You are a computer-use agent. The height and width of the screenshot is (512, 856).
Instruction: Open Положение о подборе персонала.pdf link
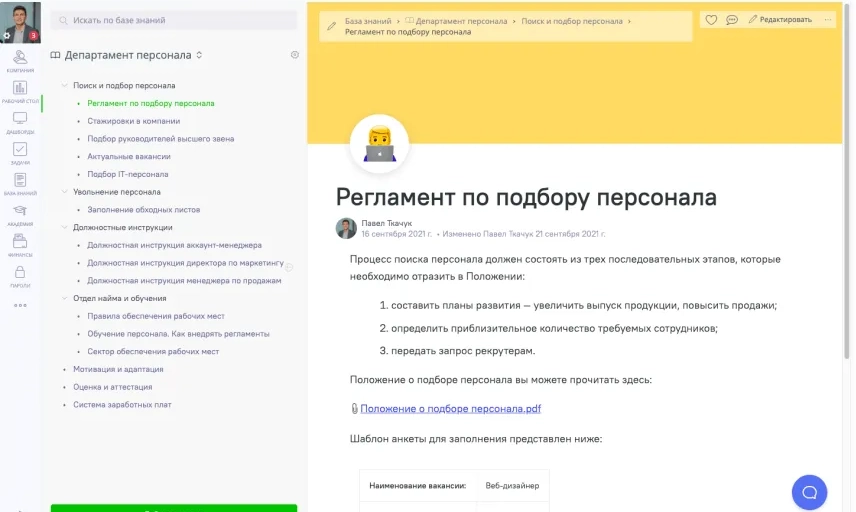(x=450, y=409)
